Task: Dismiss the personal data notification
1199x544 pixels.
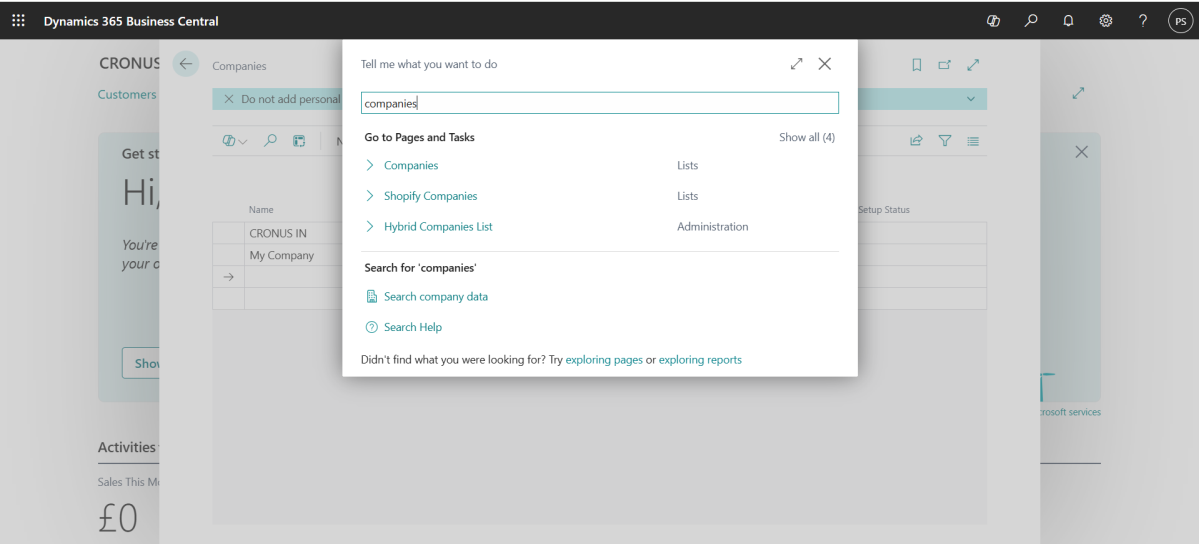Action: point(229,99)
